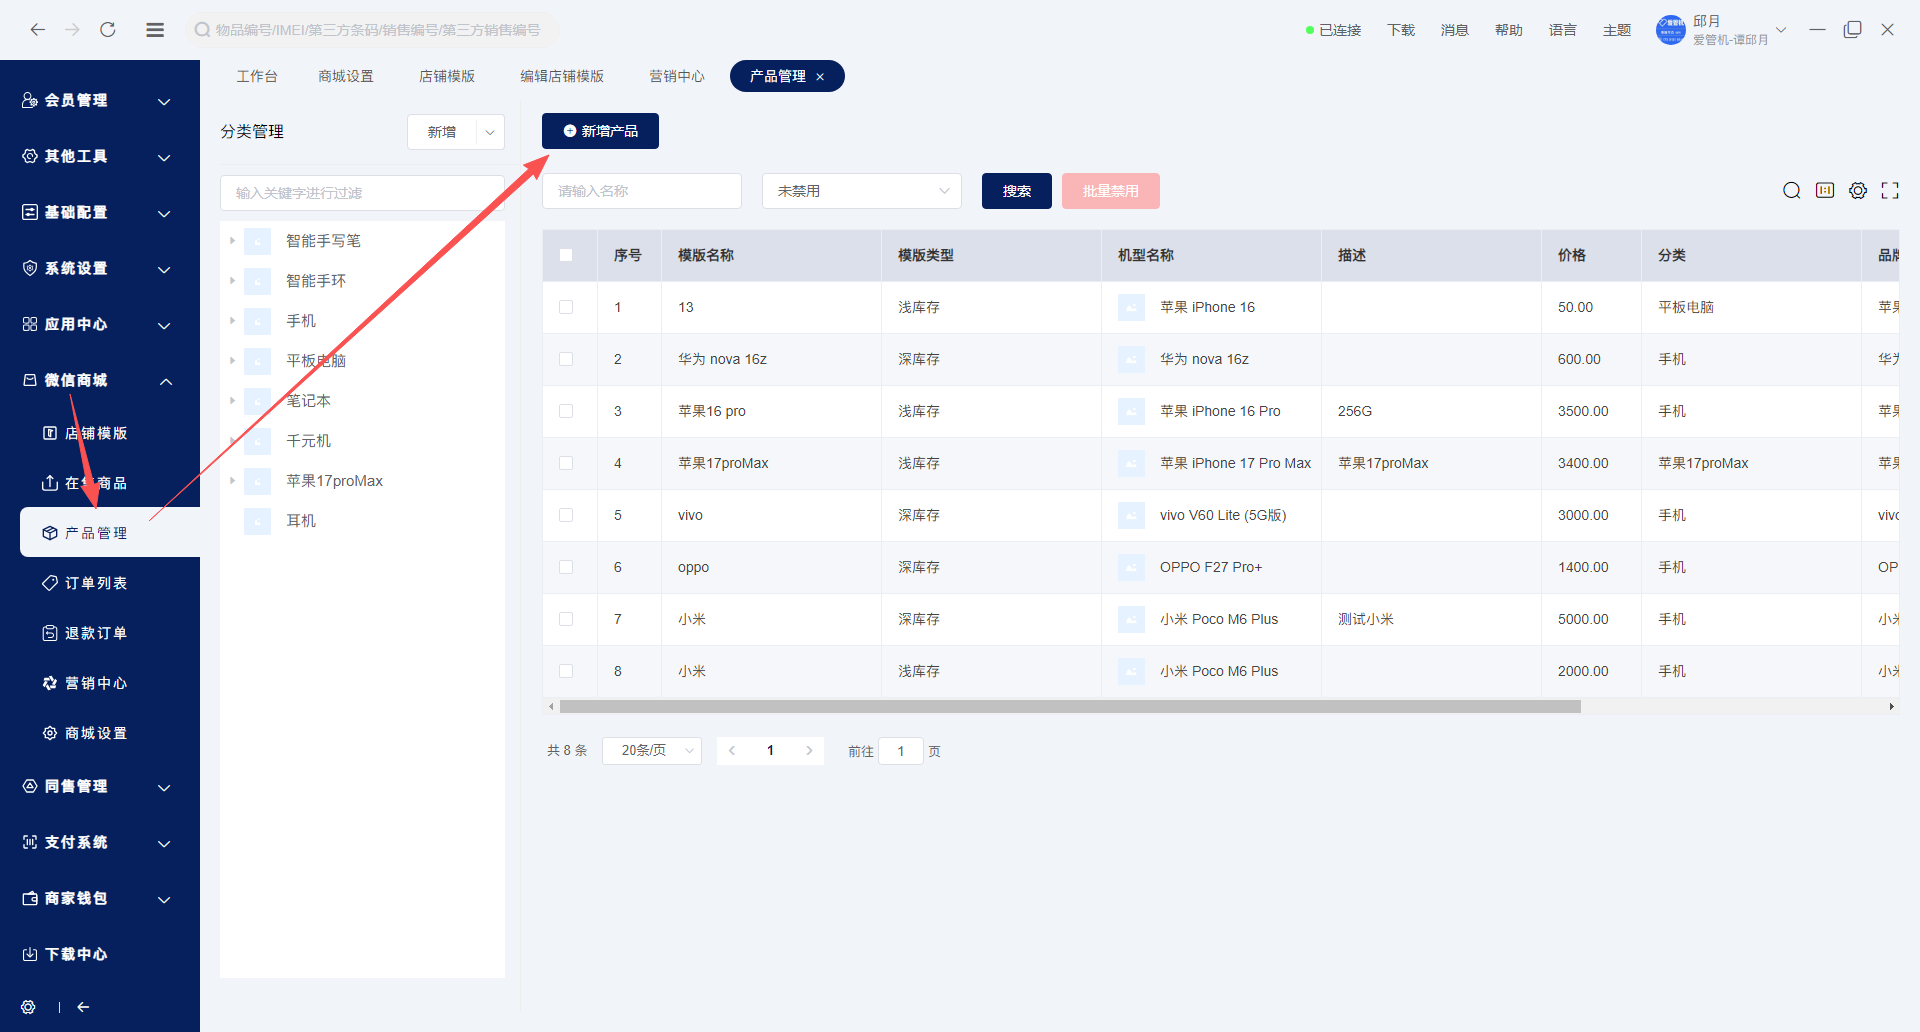The width and height of the screenshot is (1920, 1032).
Task: Close the 产品管理 tab
Action: [820, 77]
